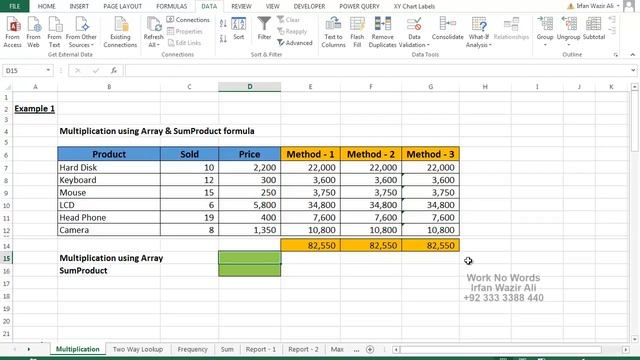Click the Flash Fill icon
The width and height of the screenshot is (640, 360).
tap(357, 32)
